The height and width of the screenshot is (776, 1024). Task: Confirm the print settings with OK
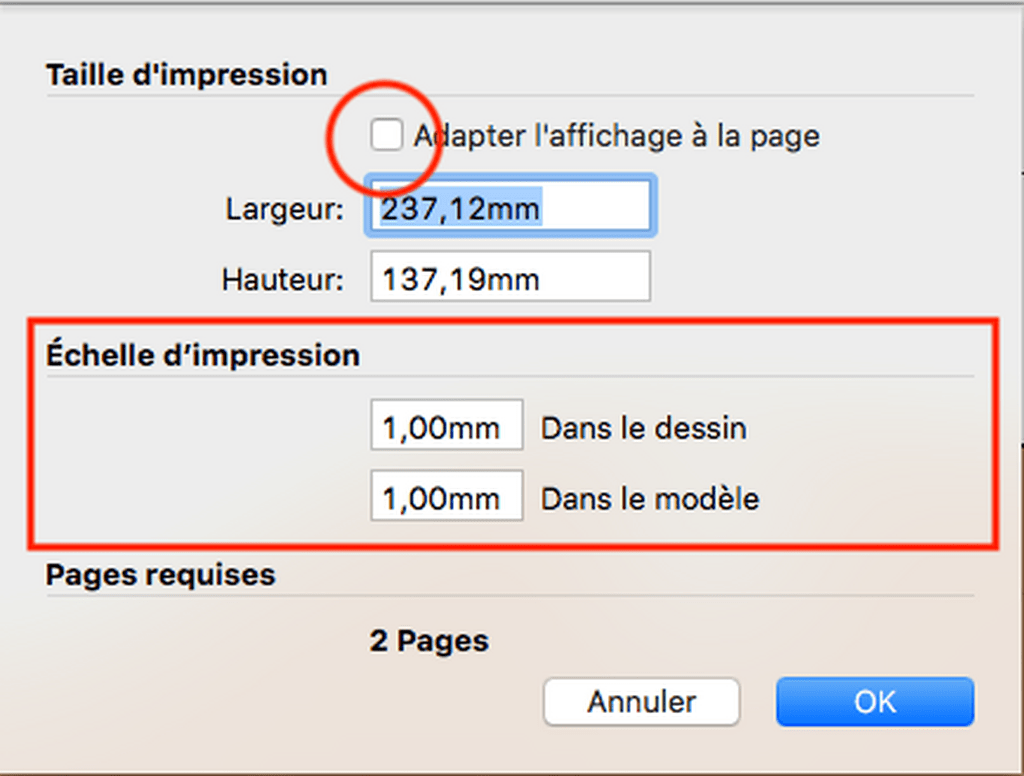[875, 702]
